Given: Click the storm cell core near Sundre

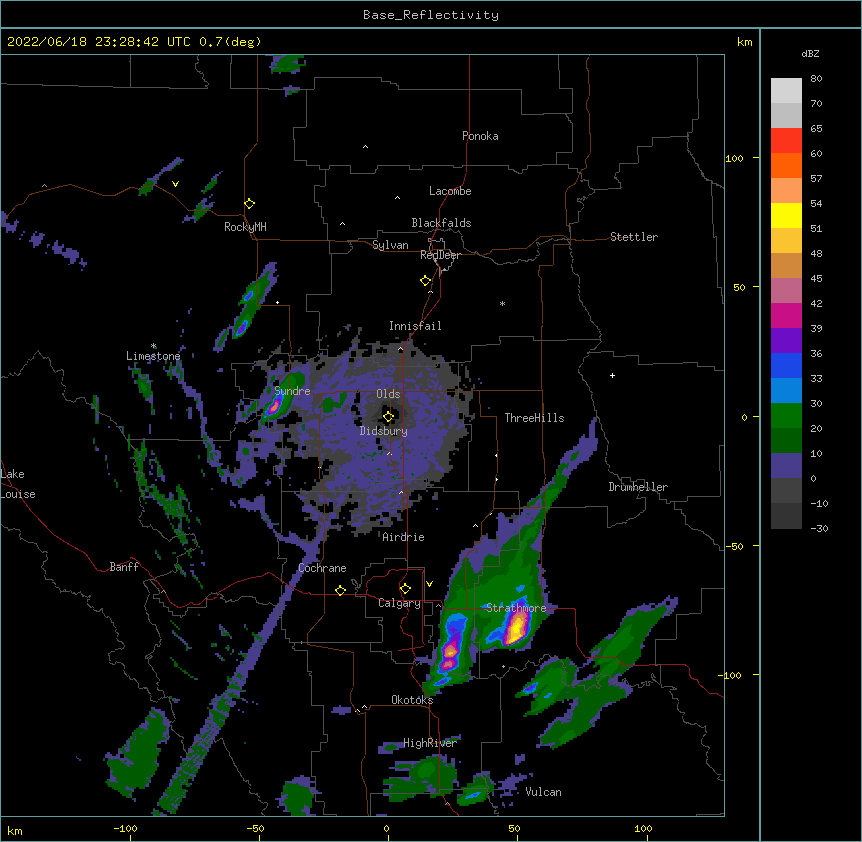Looking at the screenshot, I should coord(273,407).
